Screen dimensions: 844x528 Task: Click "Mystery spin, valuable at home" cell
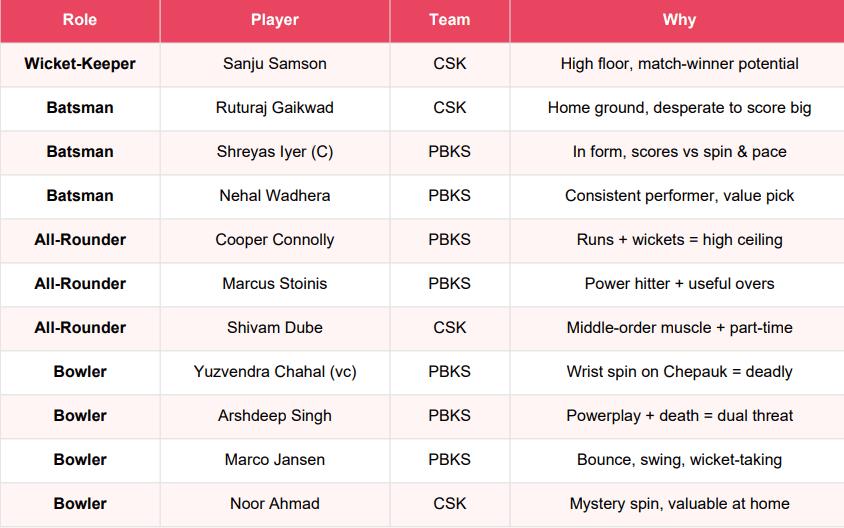[x=679, y=504]
